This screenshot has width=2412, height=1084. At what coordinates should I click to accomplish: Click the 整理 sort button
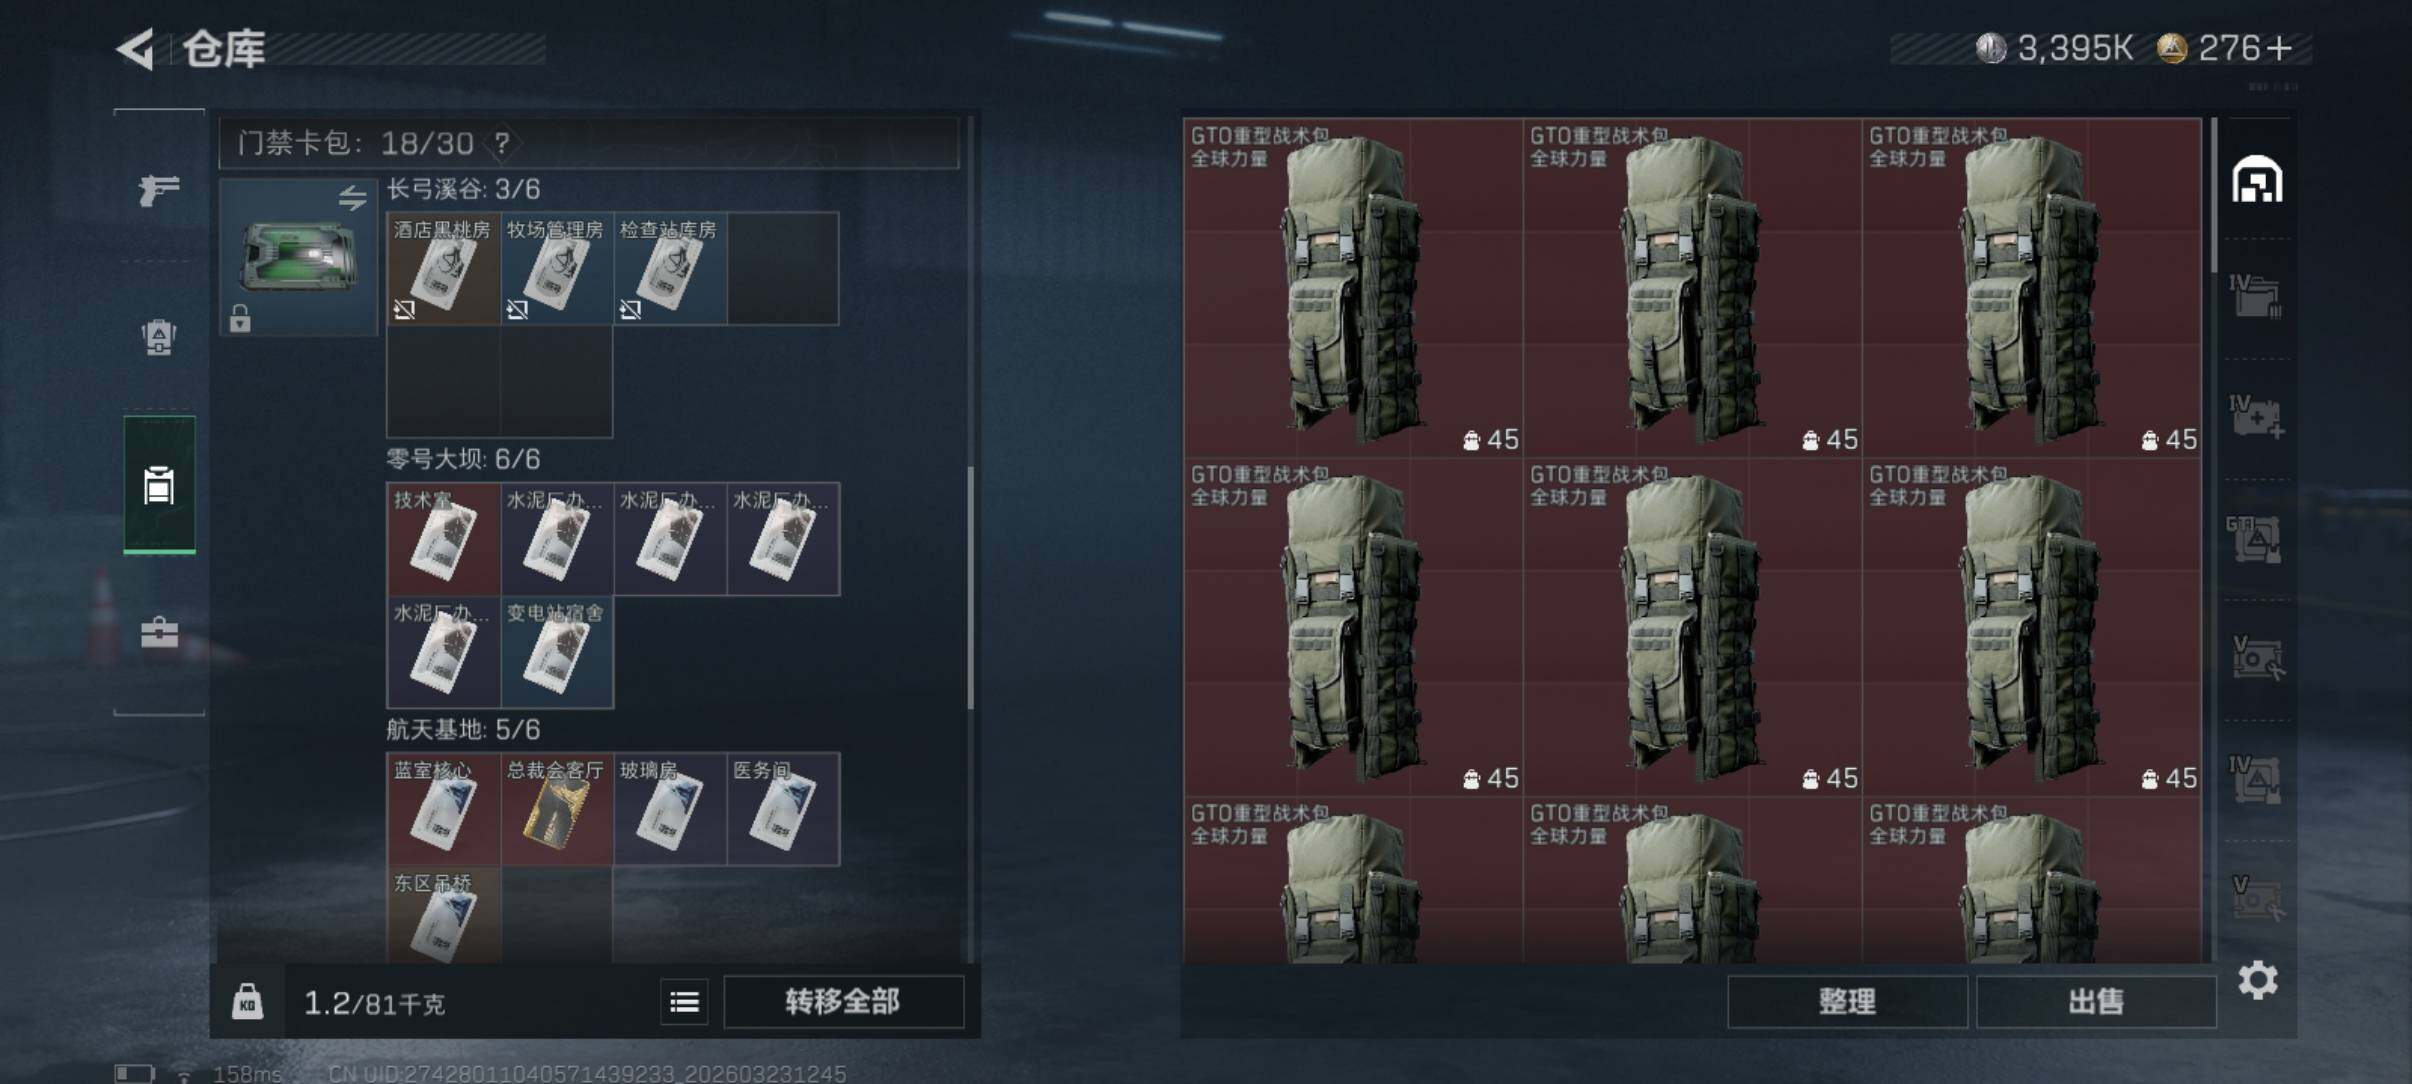click(x=1847, y=1001)
